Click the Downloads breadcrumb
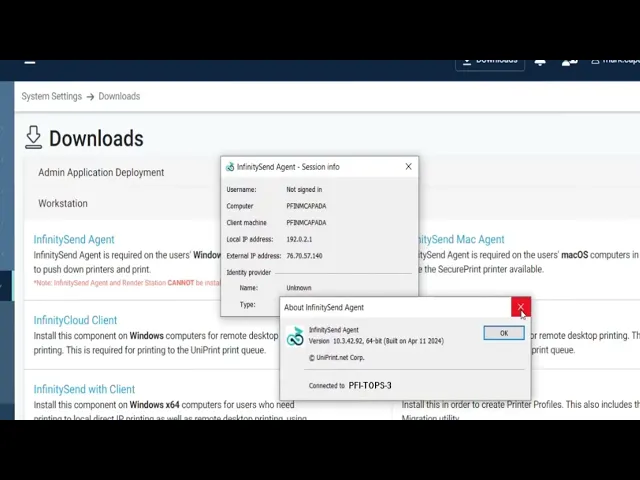 pos(119,96)
